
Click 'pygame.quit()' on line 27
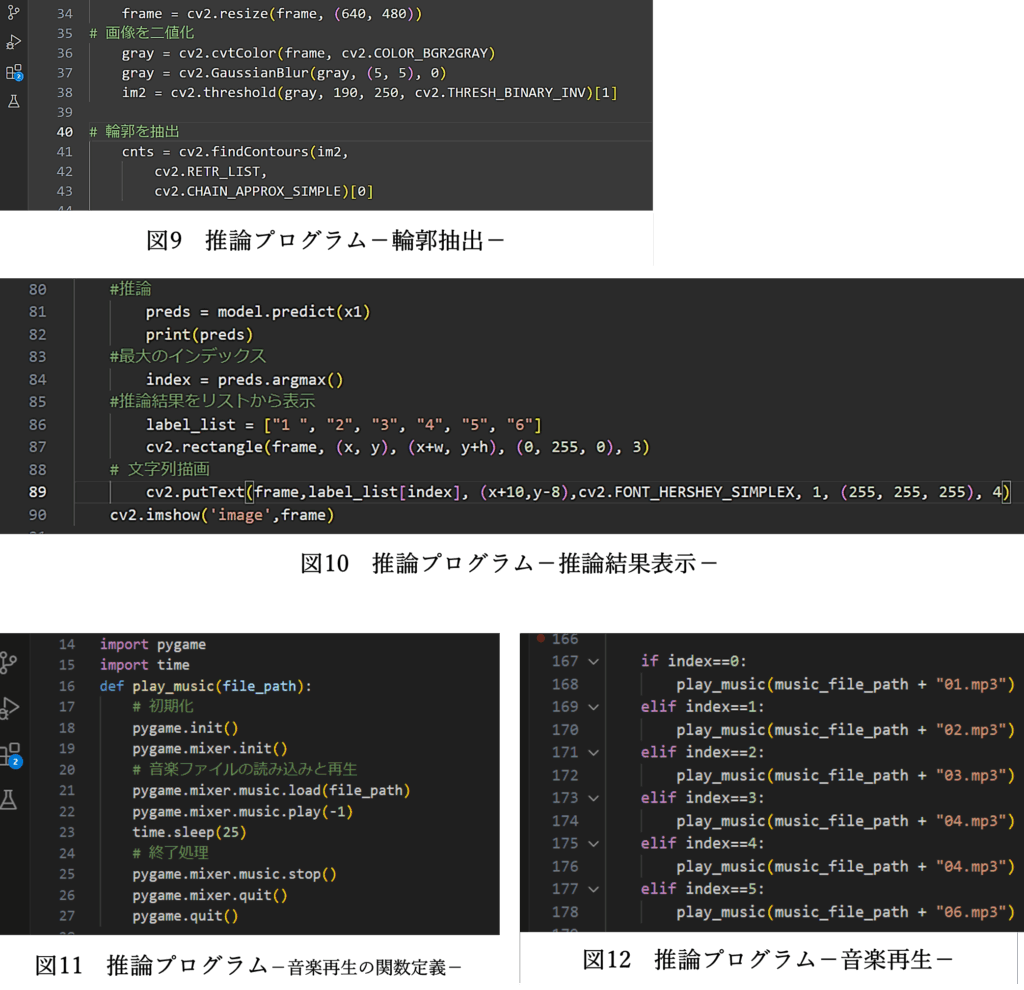click(x=185, y=916)
